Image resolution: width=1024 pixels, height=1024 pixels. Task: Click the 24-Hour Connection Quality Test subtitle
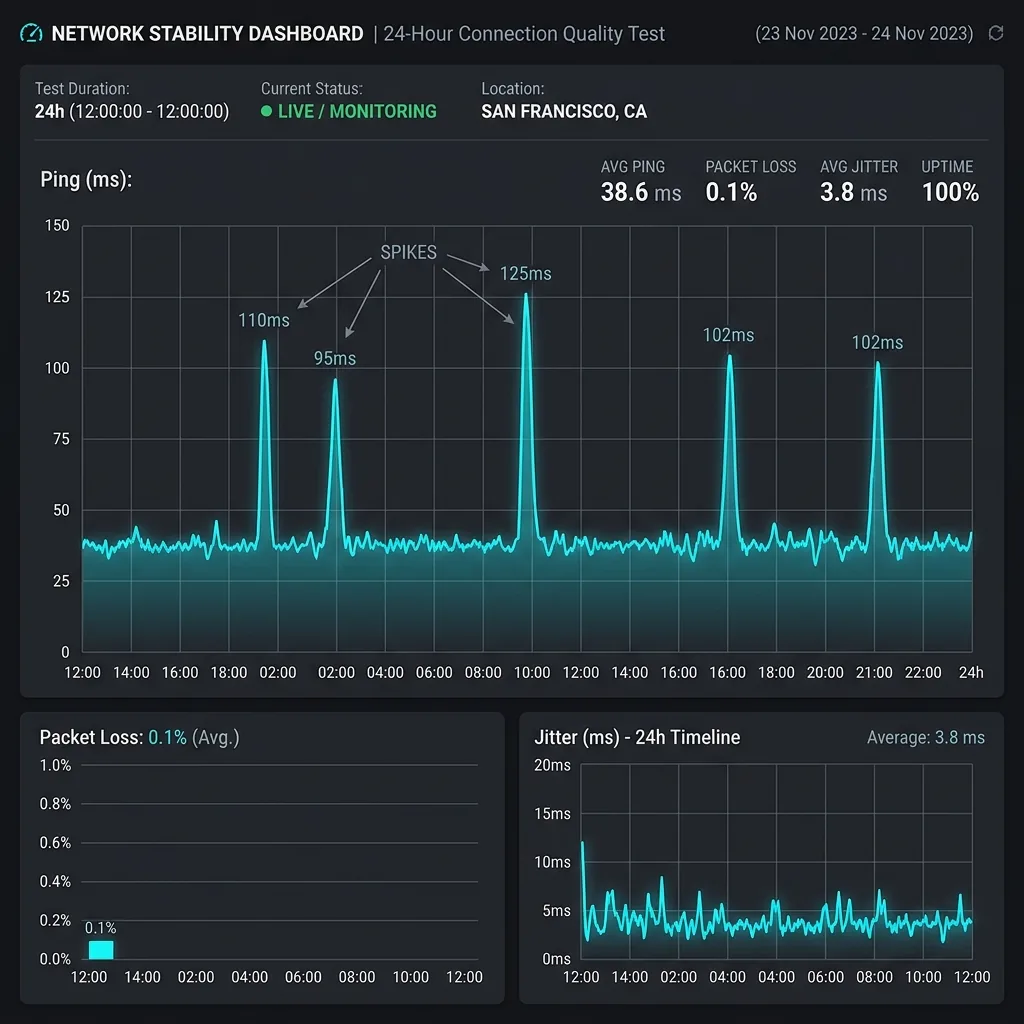point(524,33)
